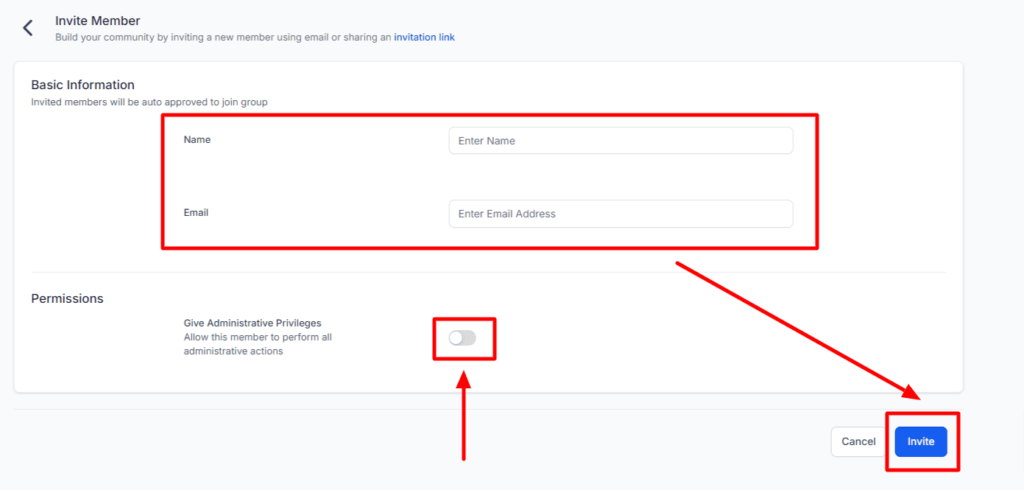Viewport: 1024px width, 490px height.
Task: Click the Name field label
Action: tap(197, 140)
